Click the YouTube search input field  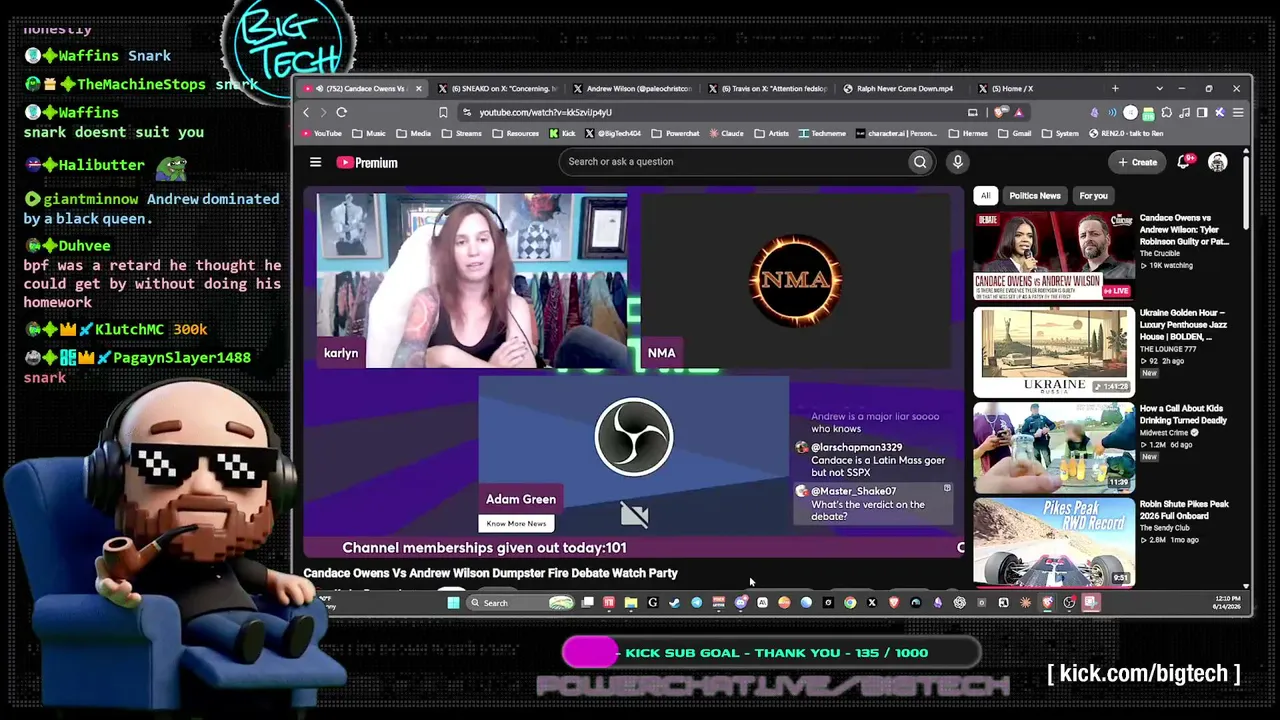(x=735, y=162)
